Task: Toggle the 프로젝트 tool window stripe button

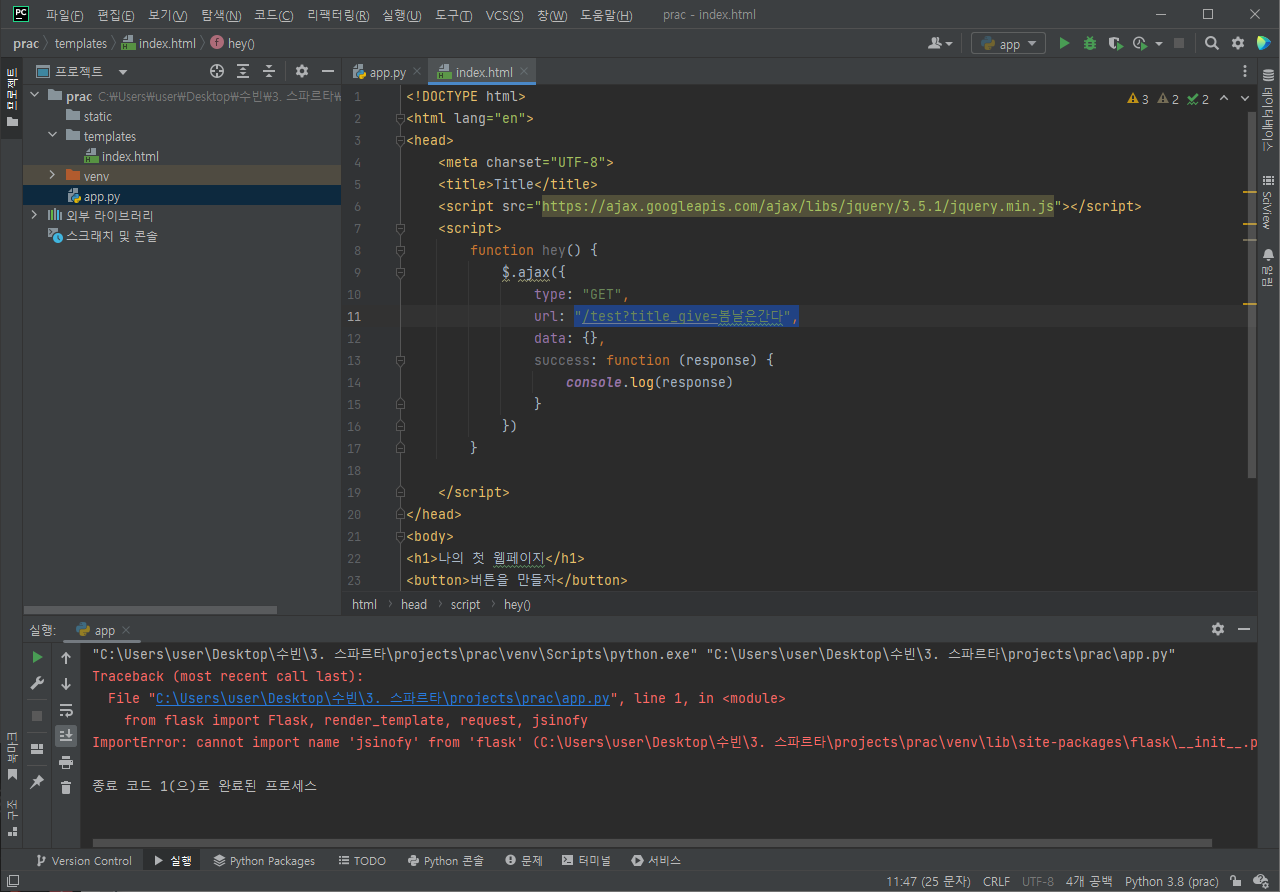Action: tap(12, 96)
